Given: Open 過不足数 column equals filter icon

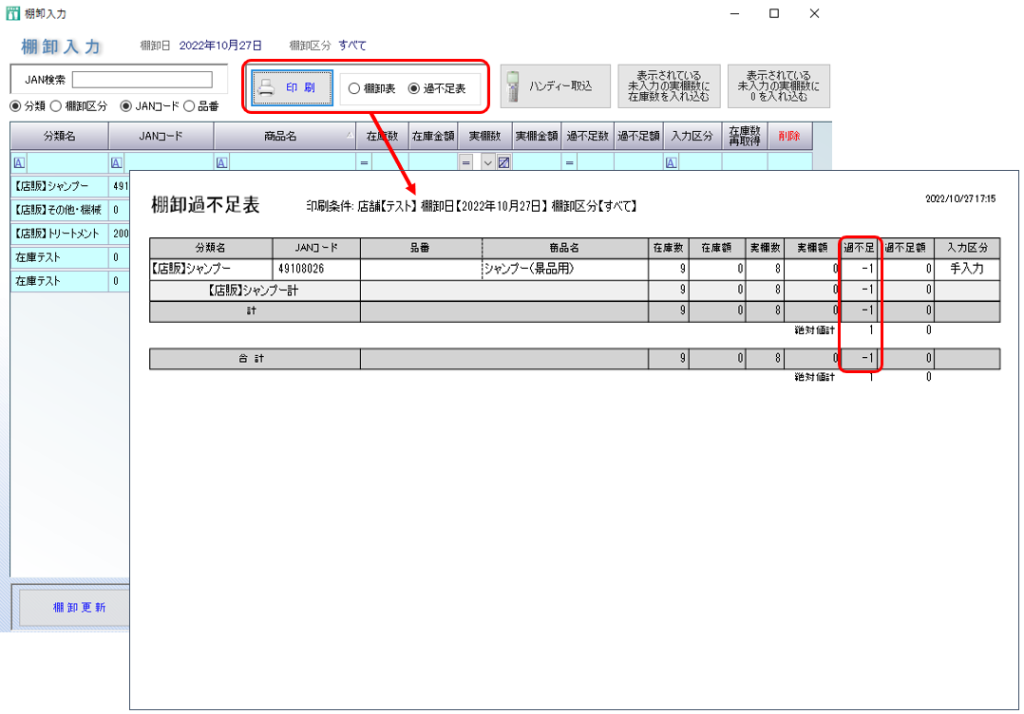Looking at the screenshot, I should 569,163.
